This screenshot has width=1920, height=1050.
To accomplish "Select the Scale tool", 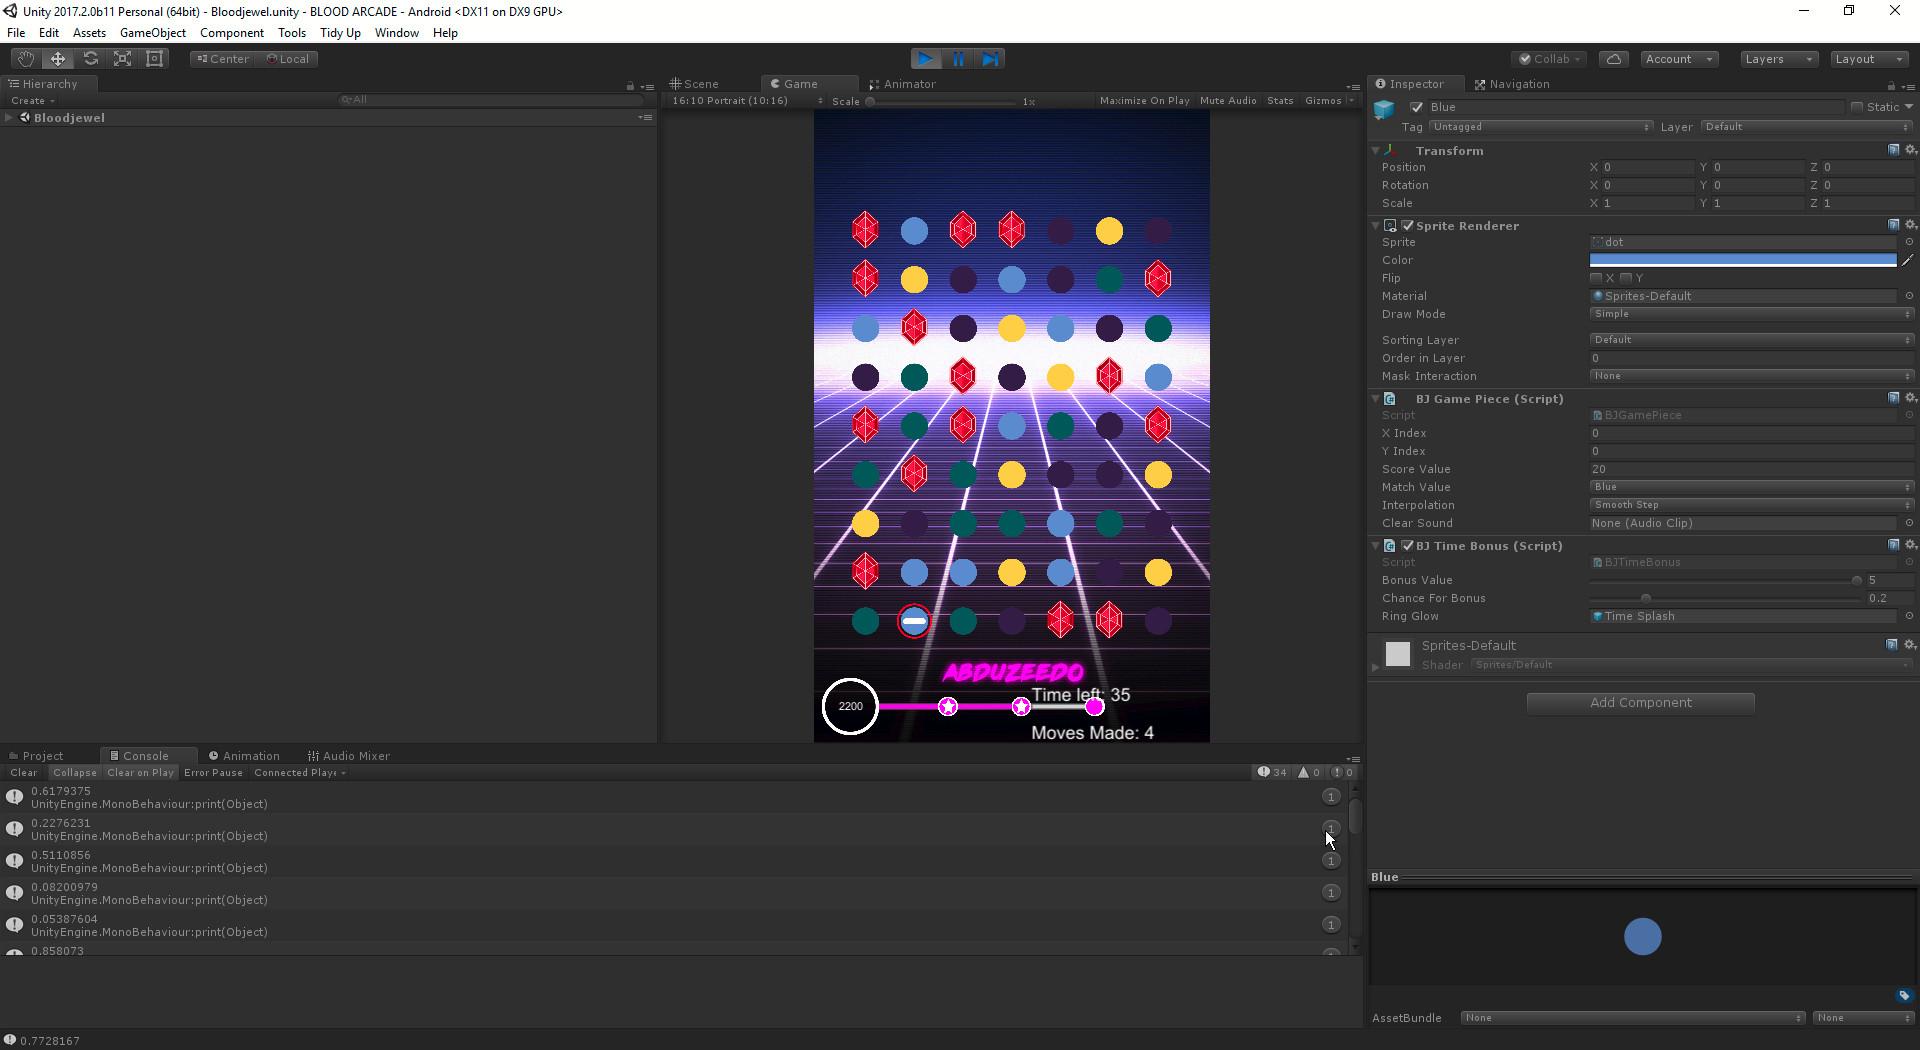I will coord(122,59).
